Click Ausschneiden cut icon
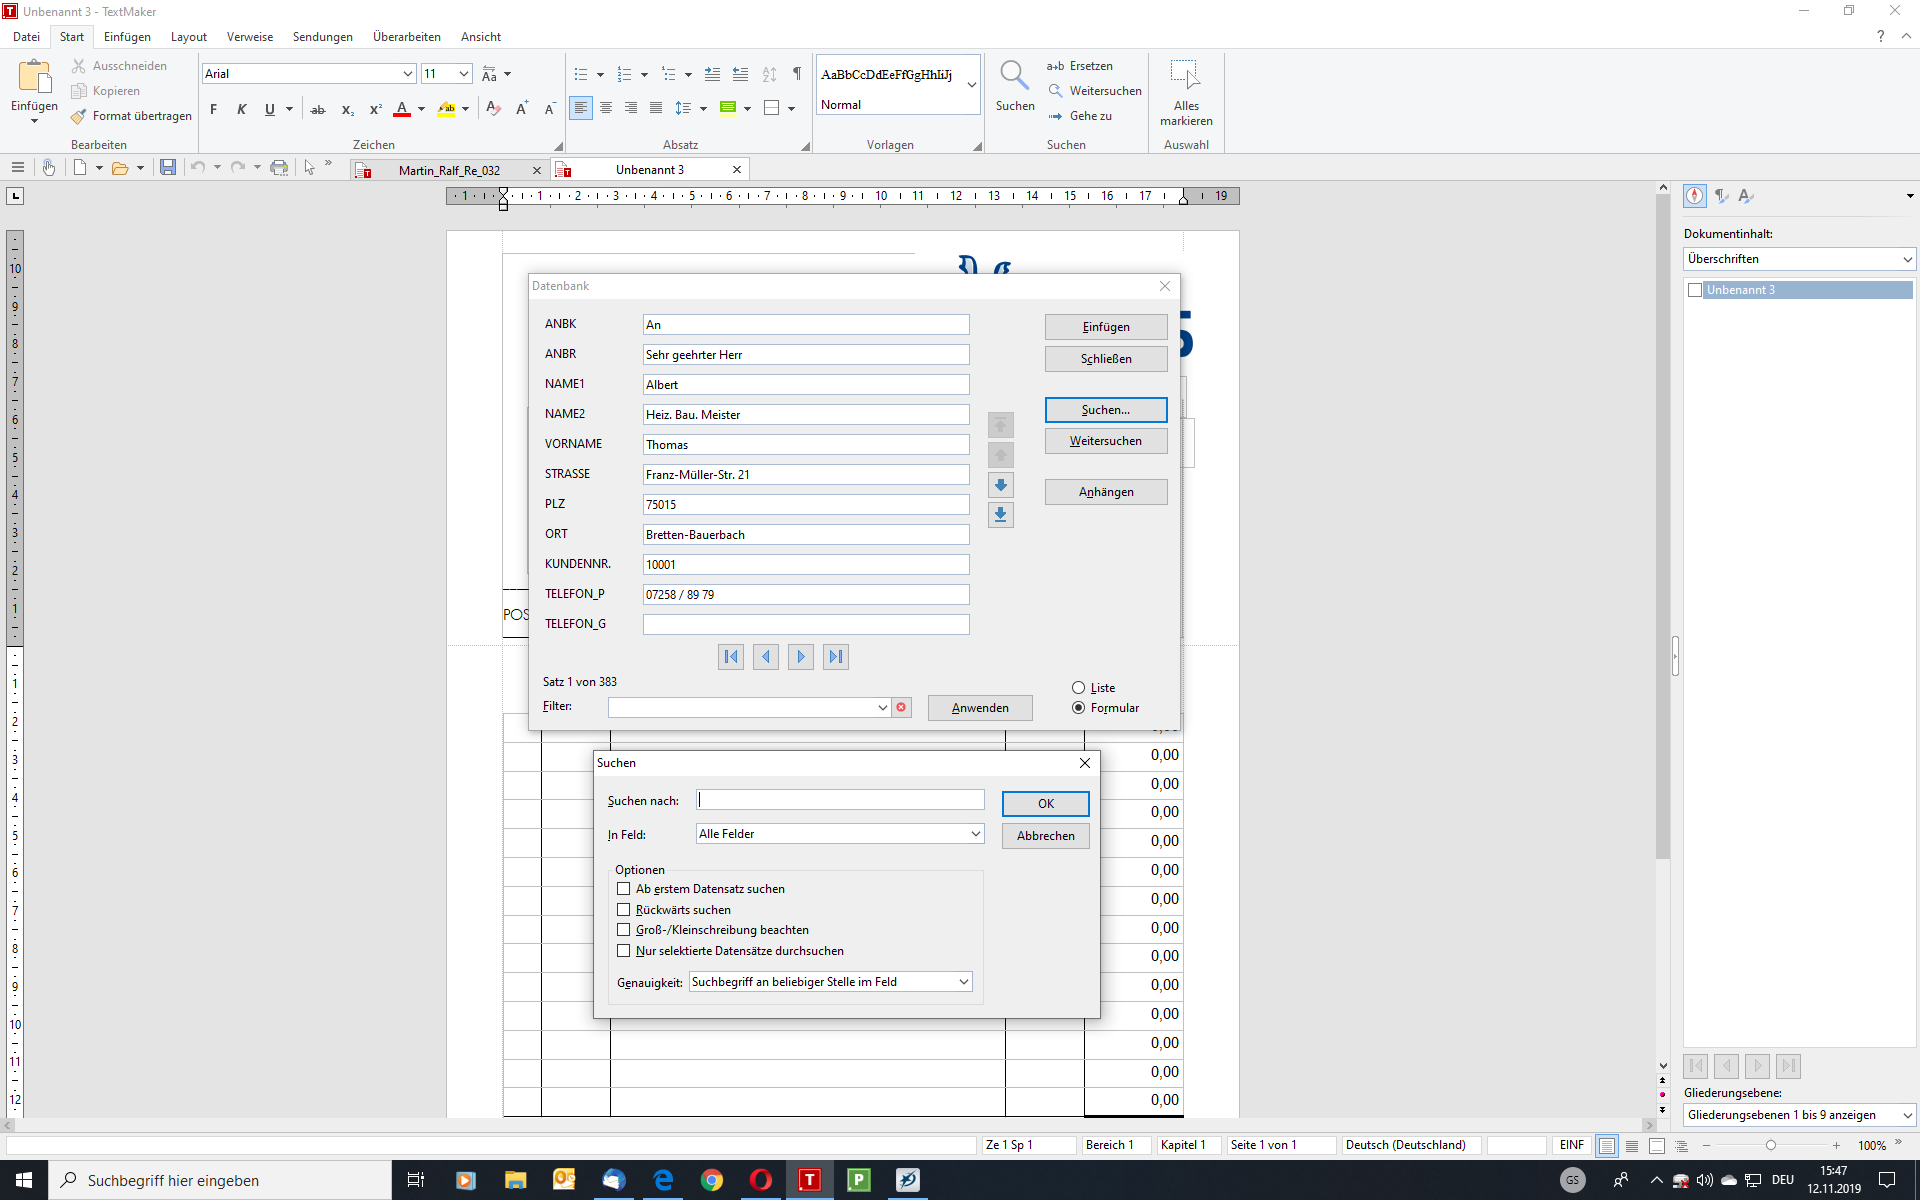This screenshot has height=1200, width=1920. point(79,66)
